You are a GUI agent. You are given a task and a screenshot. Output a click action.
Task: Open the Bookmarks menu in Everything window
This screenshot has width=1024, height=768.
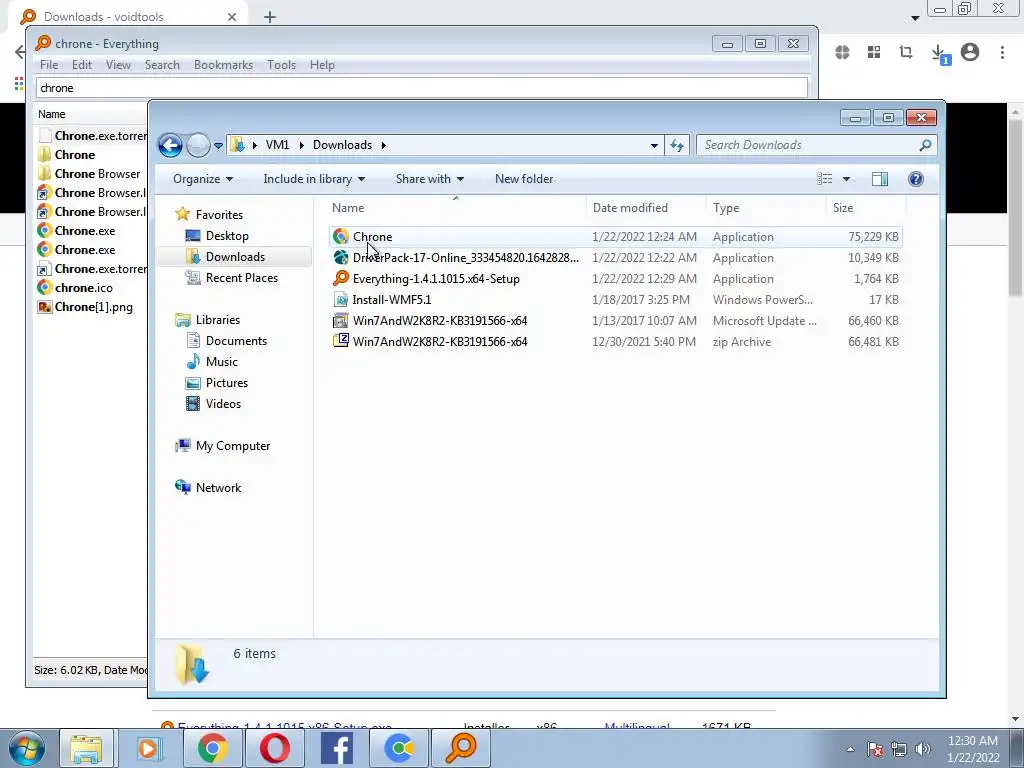223,65
